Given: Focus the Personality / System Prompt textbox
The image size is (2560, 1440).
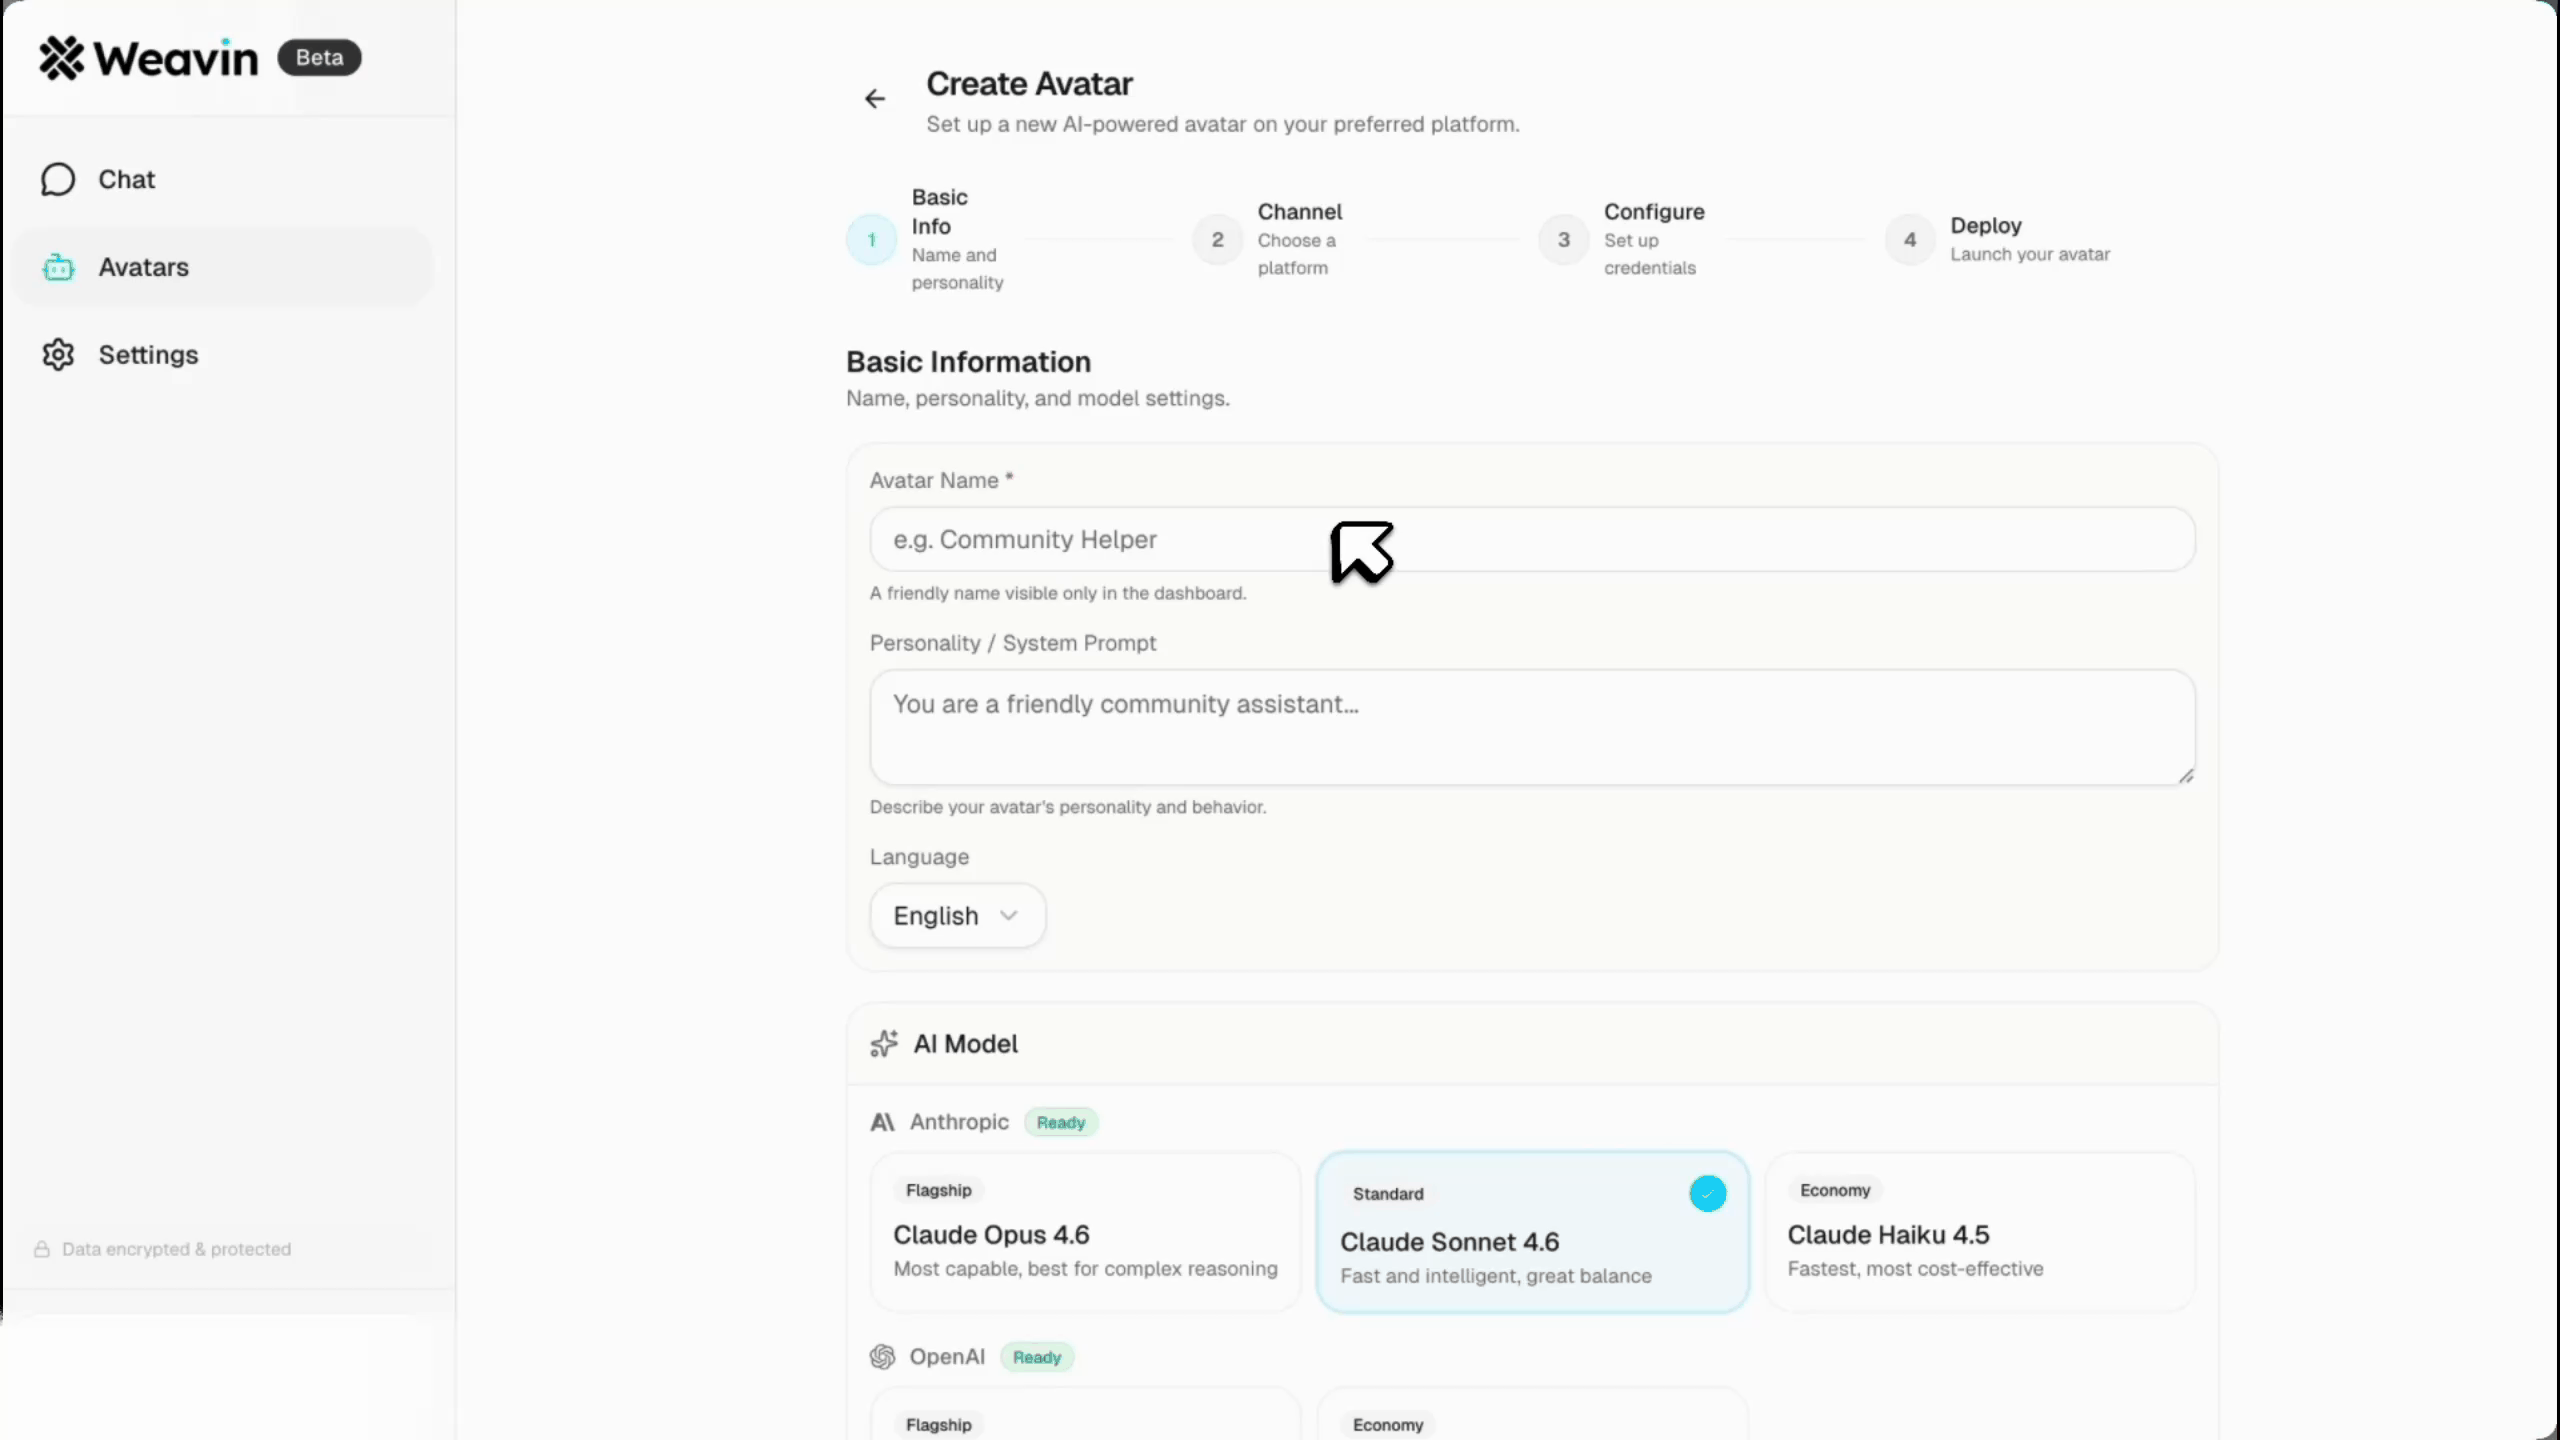Looking at the screenshot, I should coord(1531,728).
